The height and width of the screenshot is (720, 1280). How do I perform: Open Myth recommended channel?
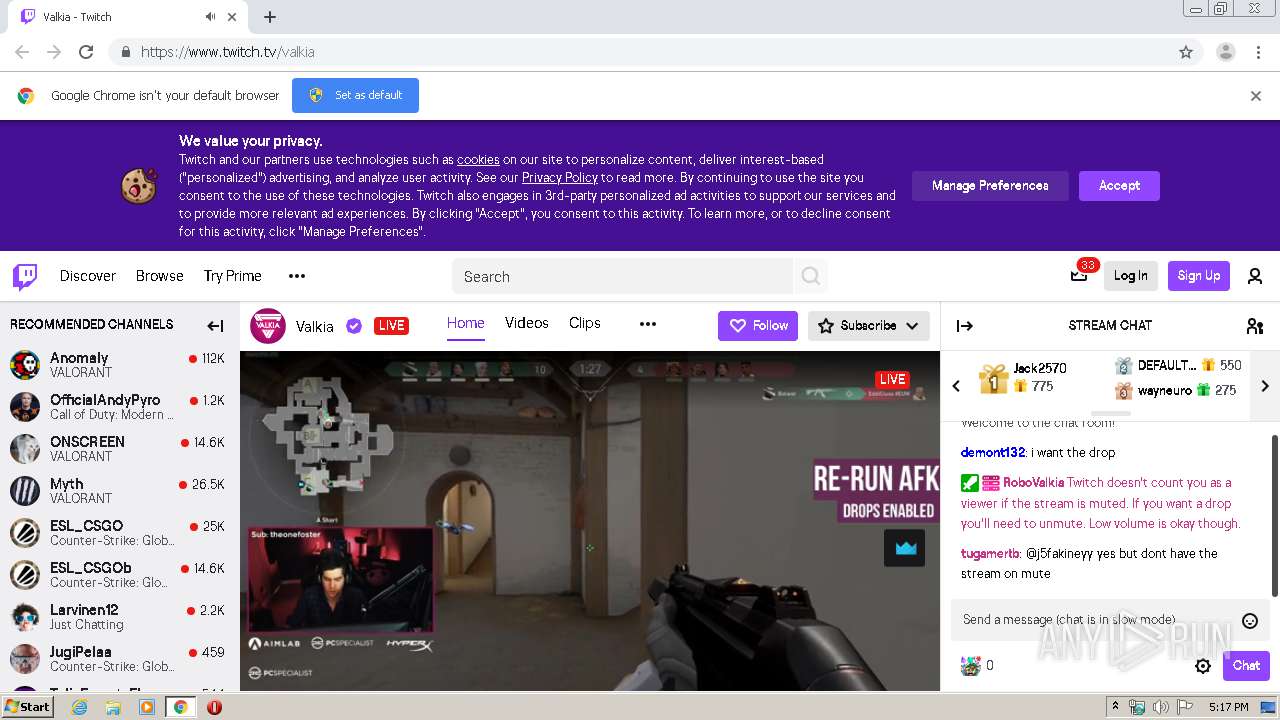tap(118, 491)
